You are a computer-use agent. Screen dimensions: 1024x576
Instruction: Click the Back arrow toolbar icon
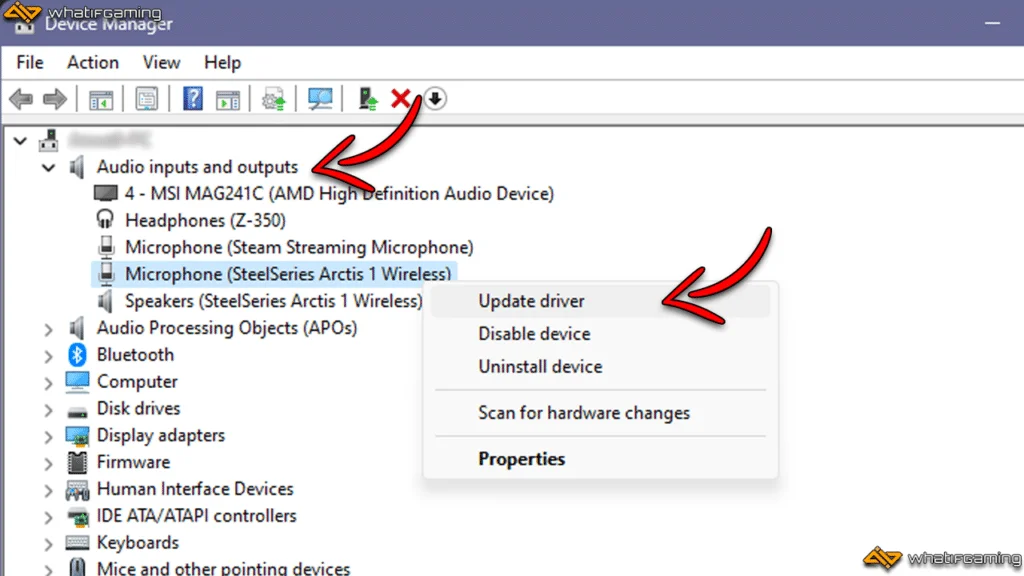(x=20, y=99)
